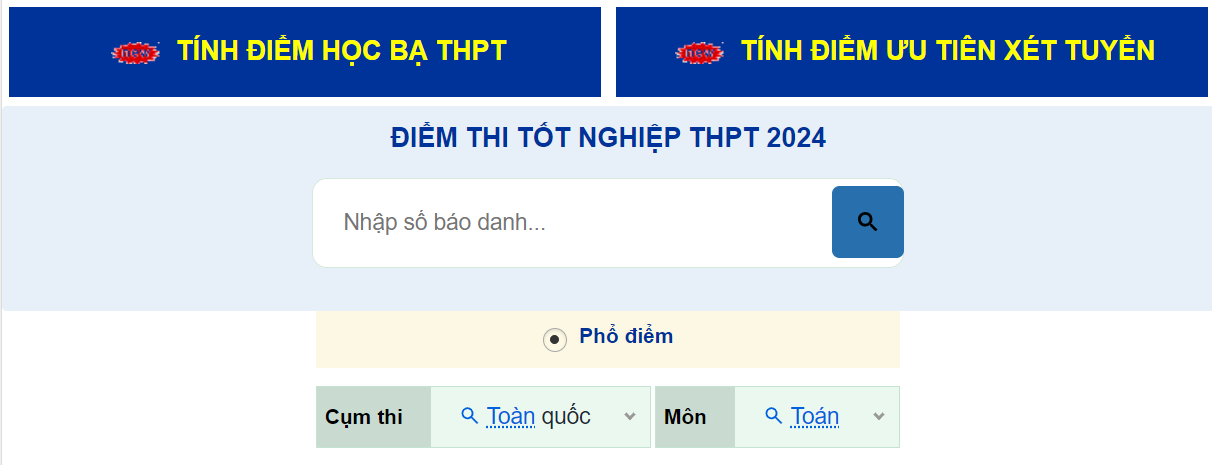Open the Toán subject selection
The width and height of the screenshot is (1212, 465).
click(x=815, y=416)
